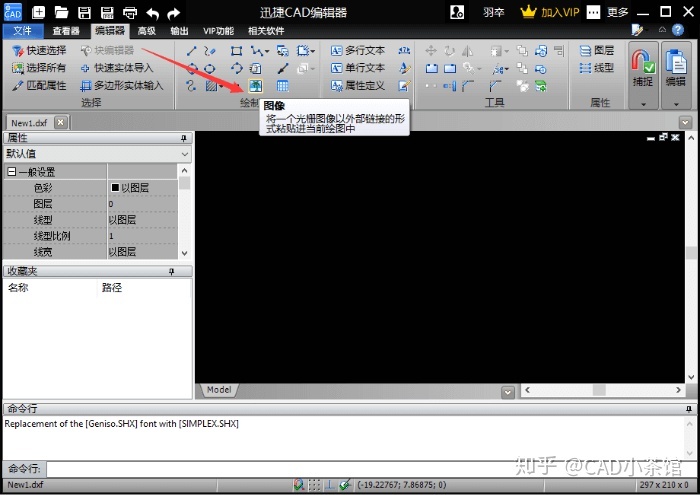Open the Layers (图层) manager
The width and height of the screenshot is (700, 495).
597,50
